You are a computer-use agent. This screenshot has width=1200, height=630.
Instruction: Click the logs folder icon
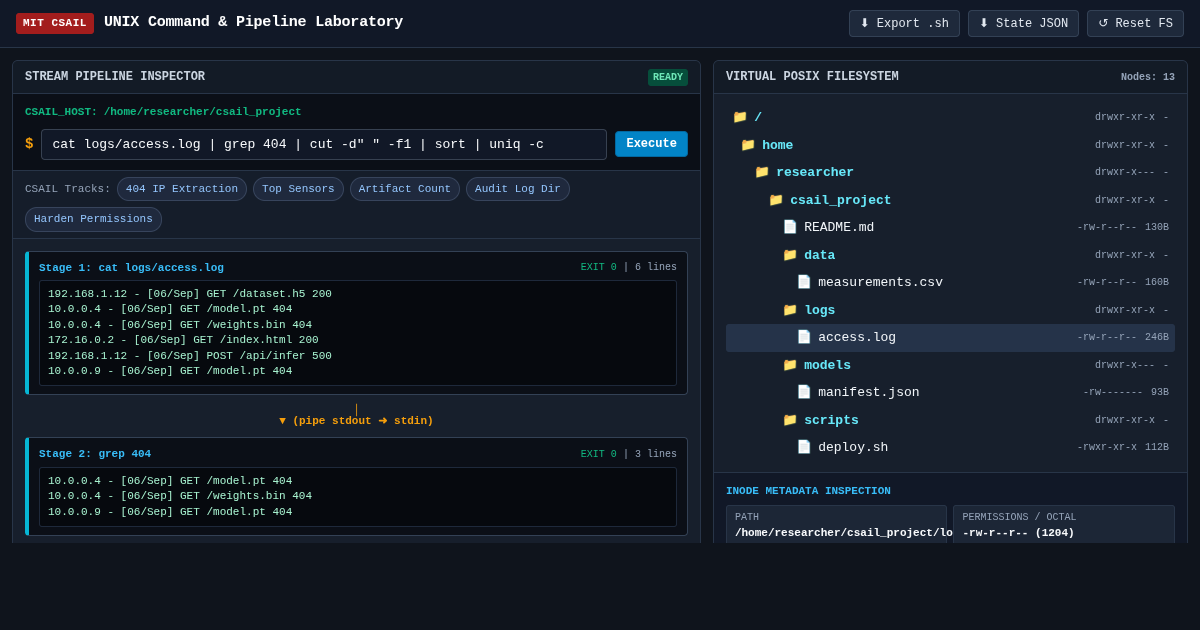point(790,310)
